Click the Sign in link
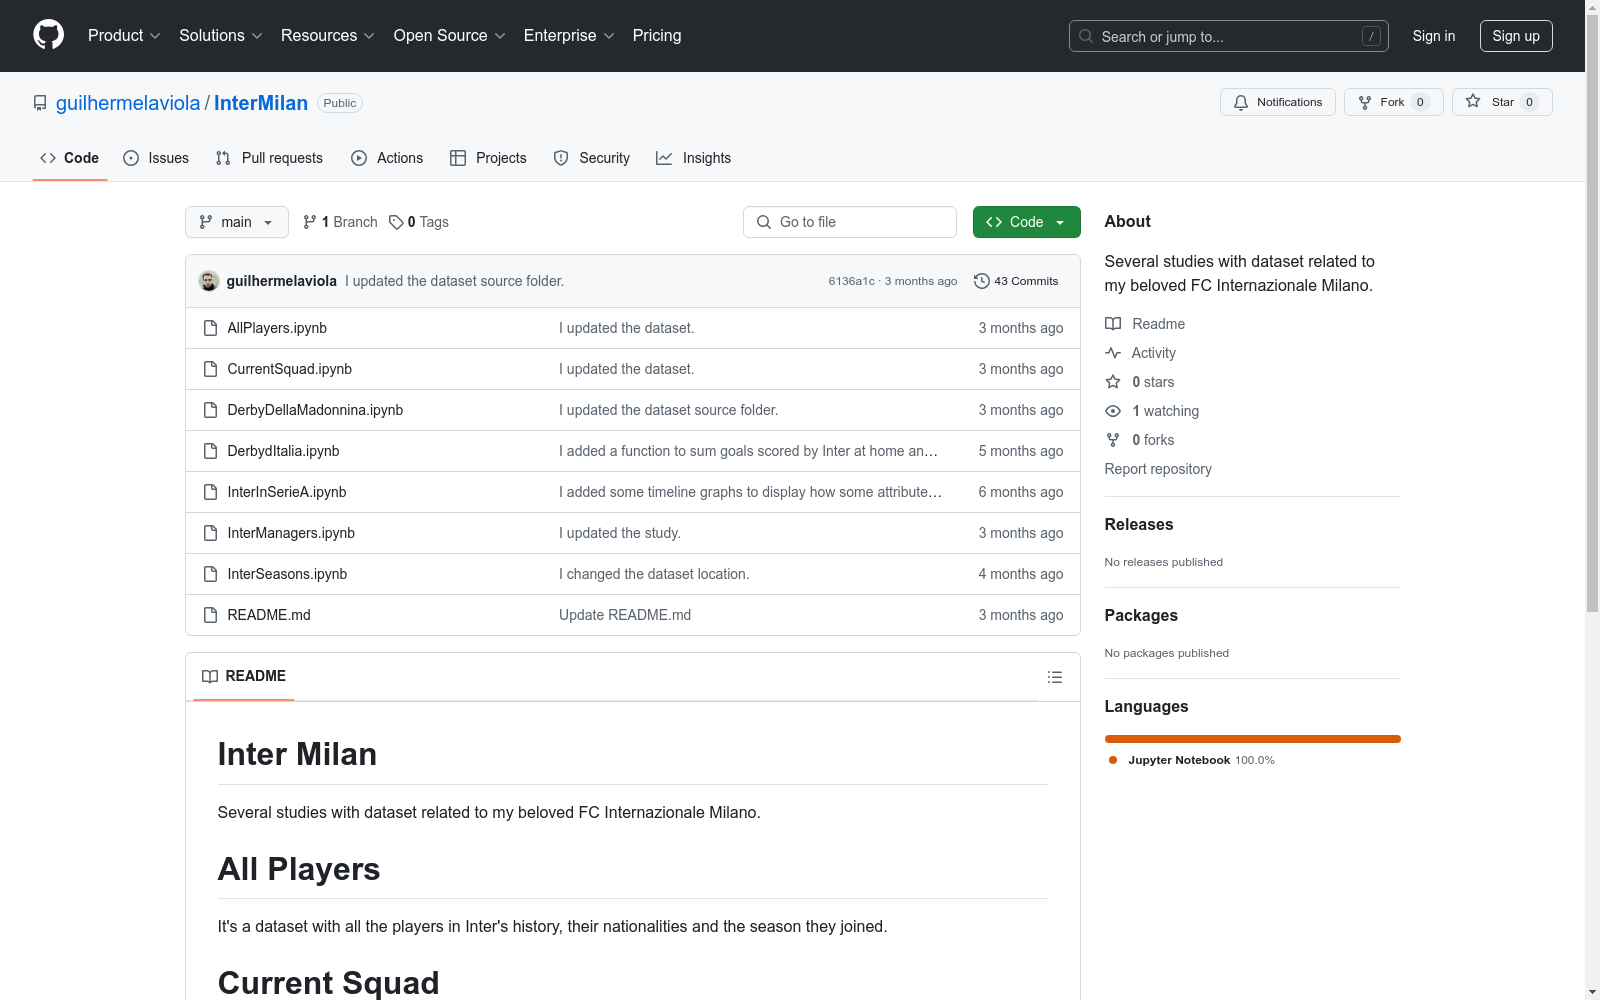This screenshot has width=1600, height=1000. pyautogui.click(x=1434, y=36)
